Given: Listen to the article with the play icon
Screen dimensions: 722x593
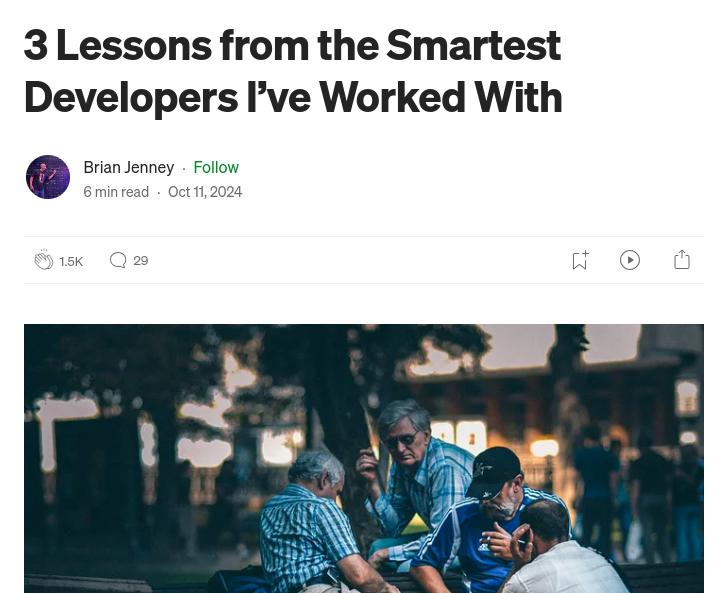Looking at the screenshot, I should (x=629, y=260).
